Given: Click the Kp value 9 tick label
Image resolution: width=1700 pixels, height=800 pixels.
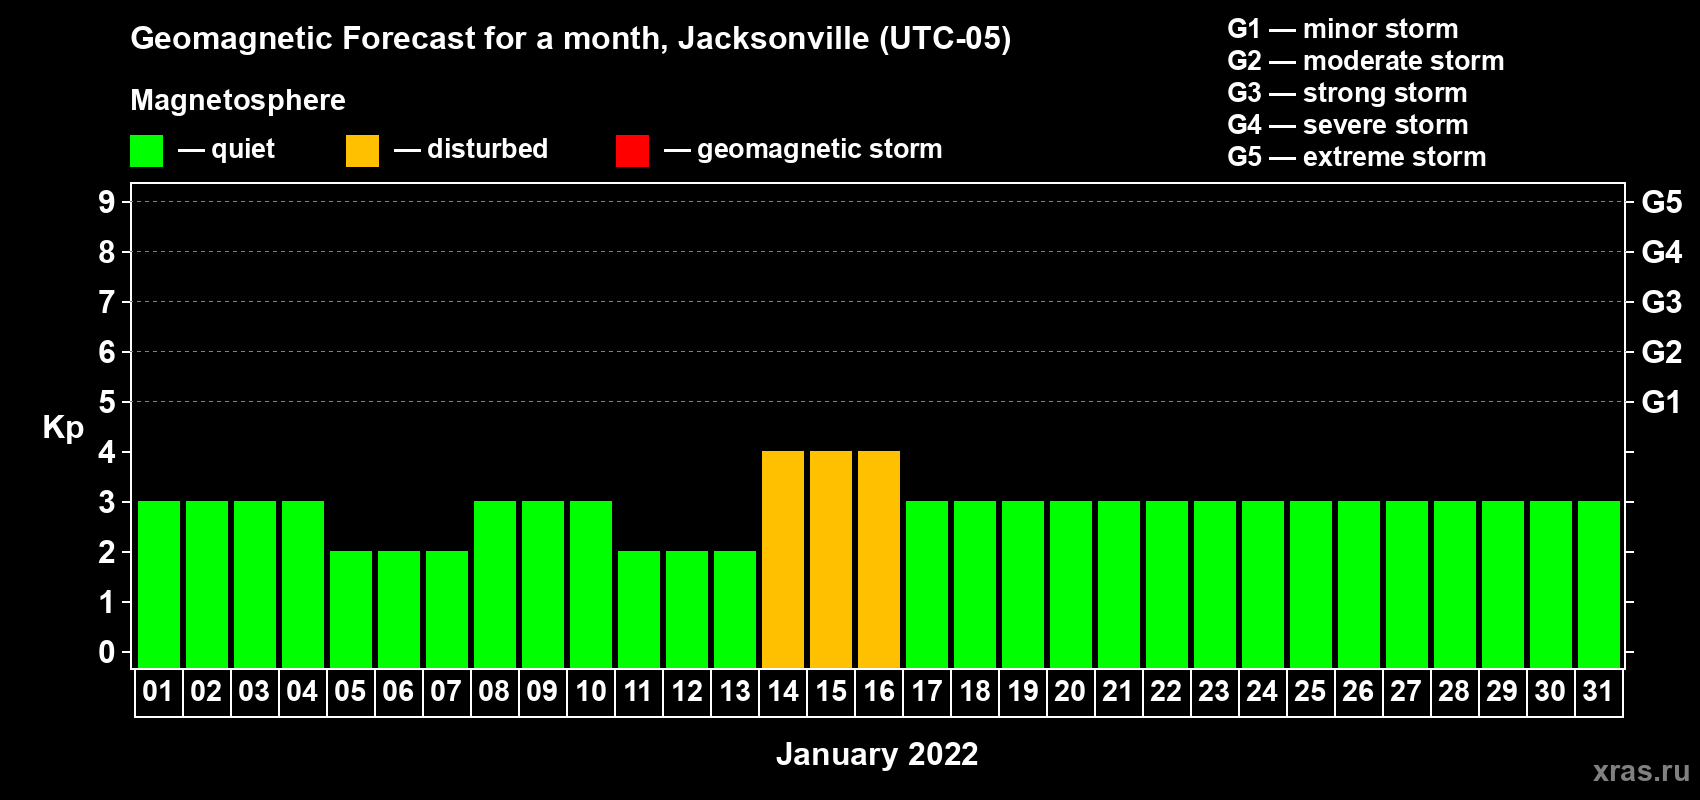Looking at the screenshot, I should tap(107, 202).
